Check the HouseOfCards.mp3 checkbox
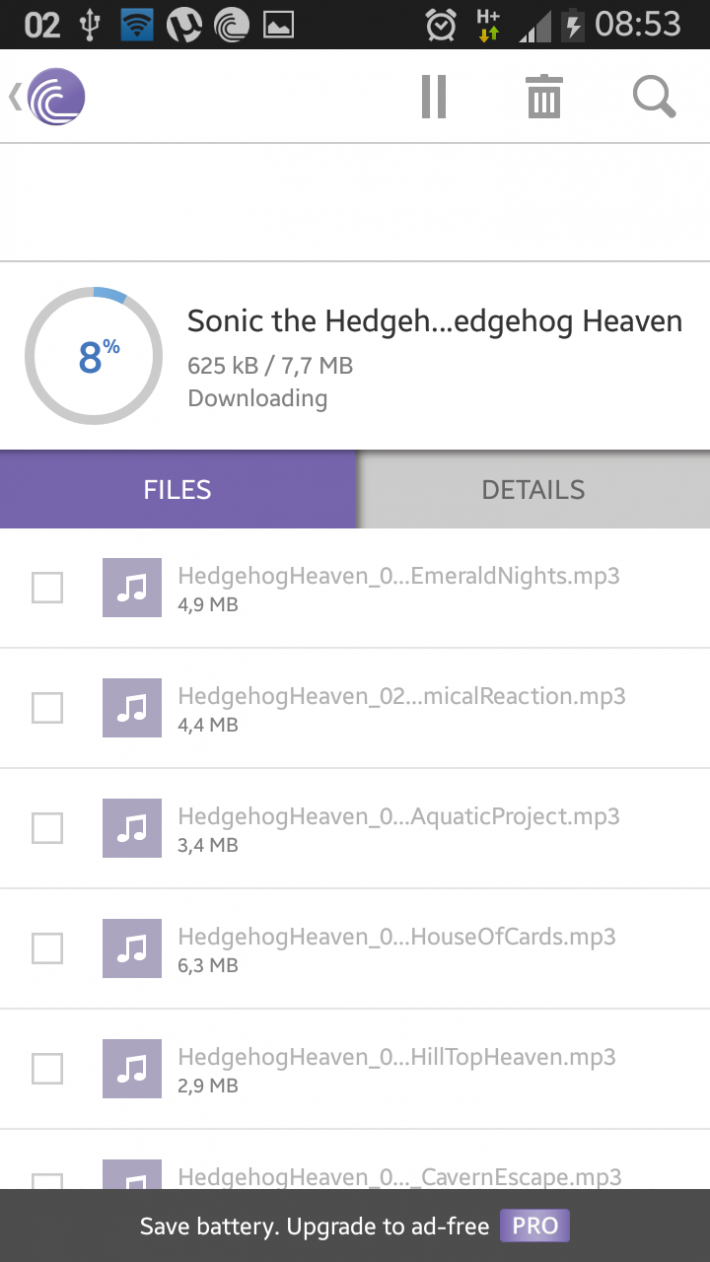Viewport: 710px width, 1262px height. click(47, 948)
